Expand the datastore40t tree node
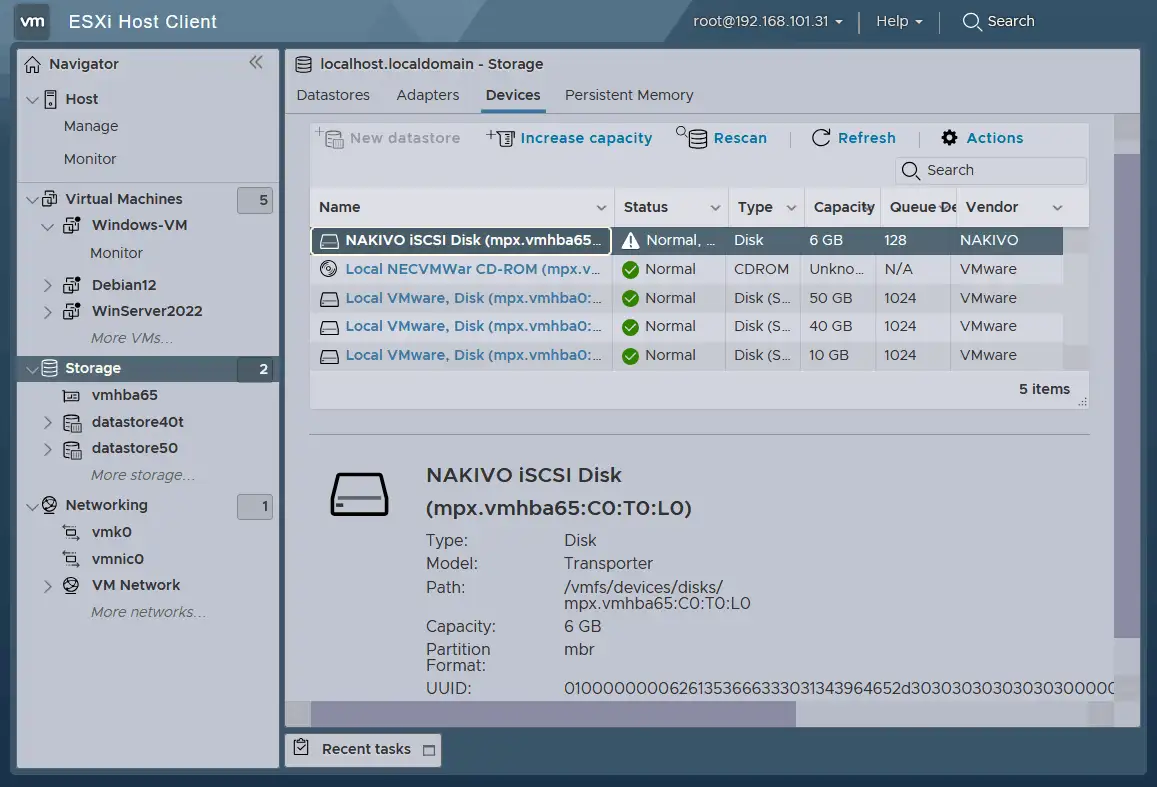The width and height of the screenshot is (1157, 787). point(47,423)
